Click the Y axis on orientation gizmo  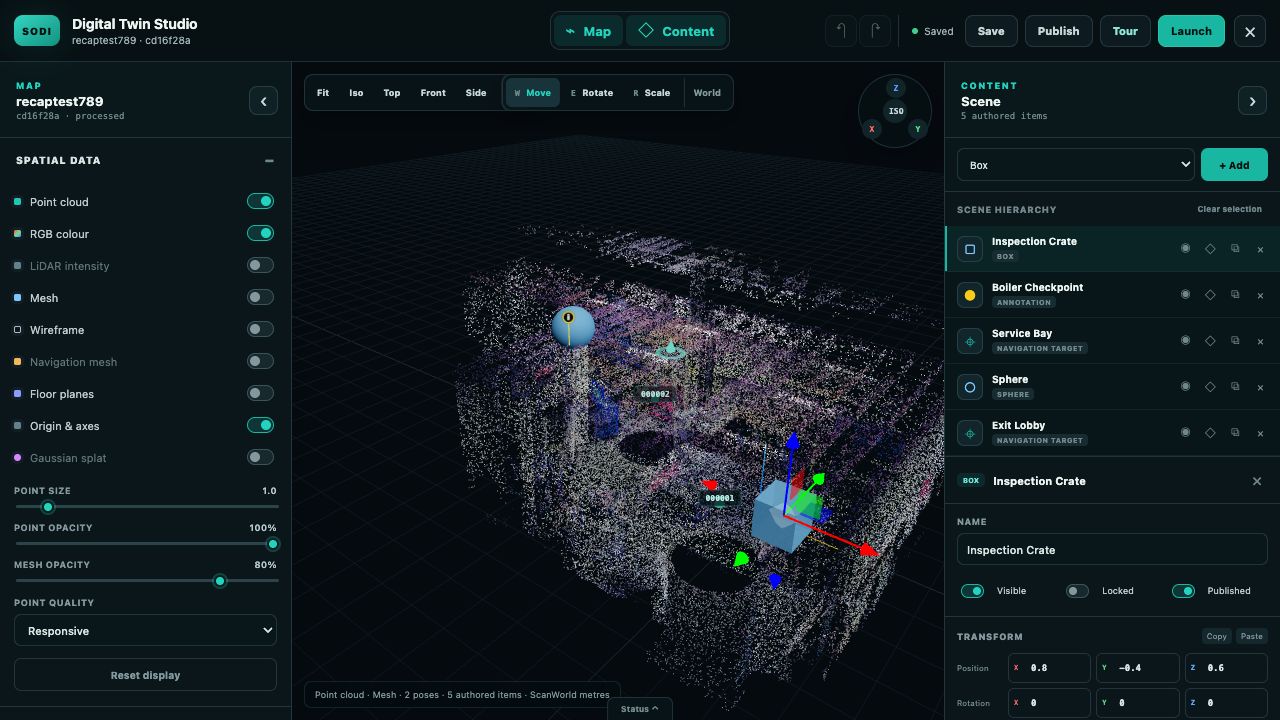click(917, 129)
